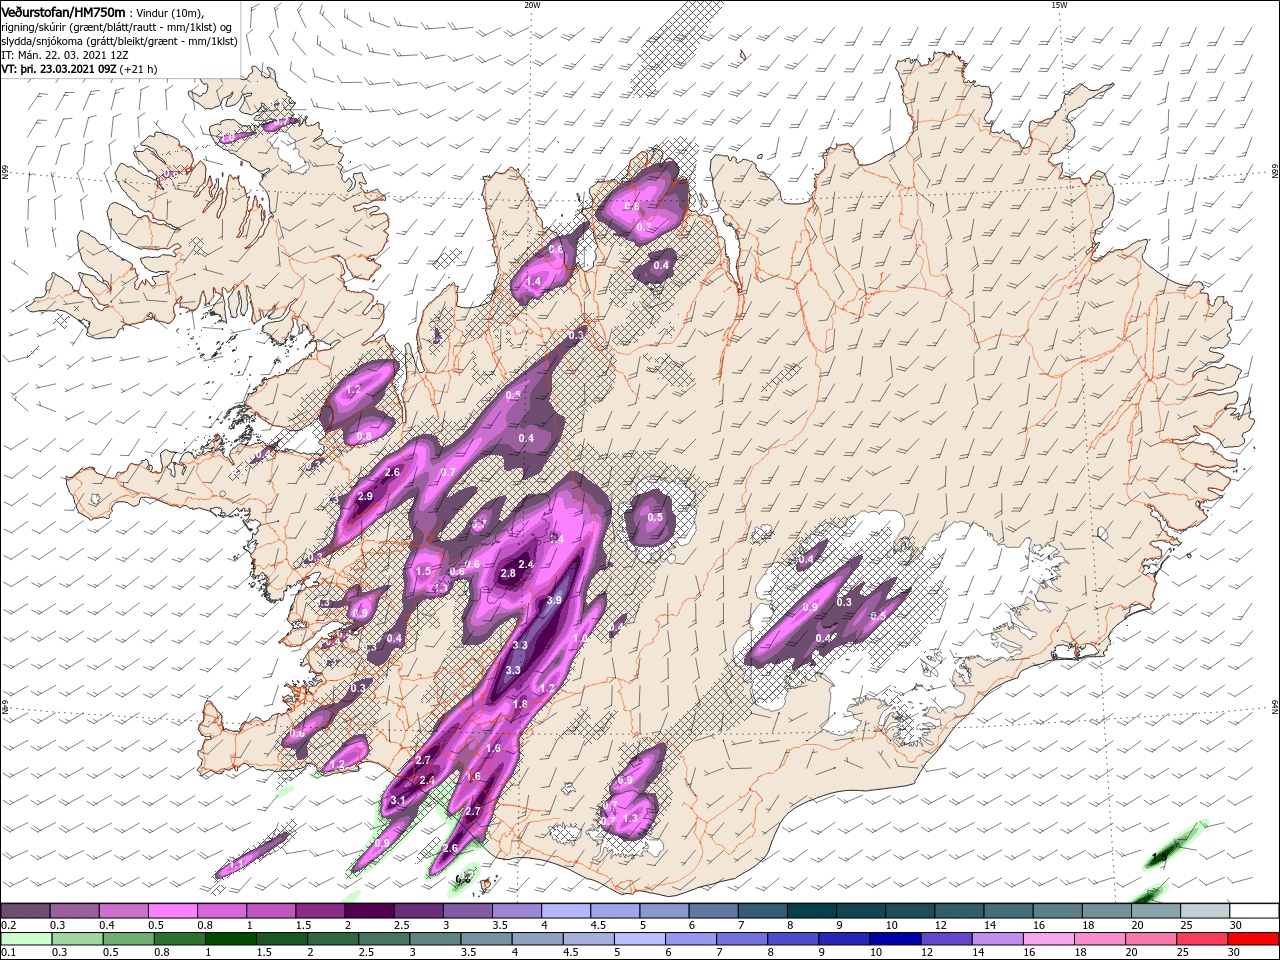Click the 2.9 precipitation value on map
Image resolution: width=1280 pixels, height=960 pixels.
pyautogui.click(x=365, y=496)
